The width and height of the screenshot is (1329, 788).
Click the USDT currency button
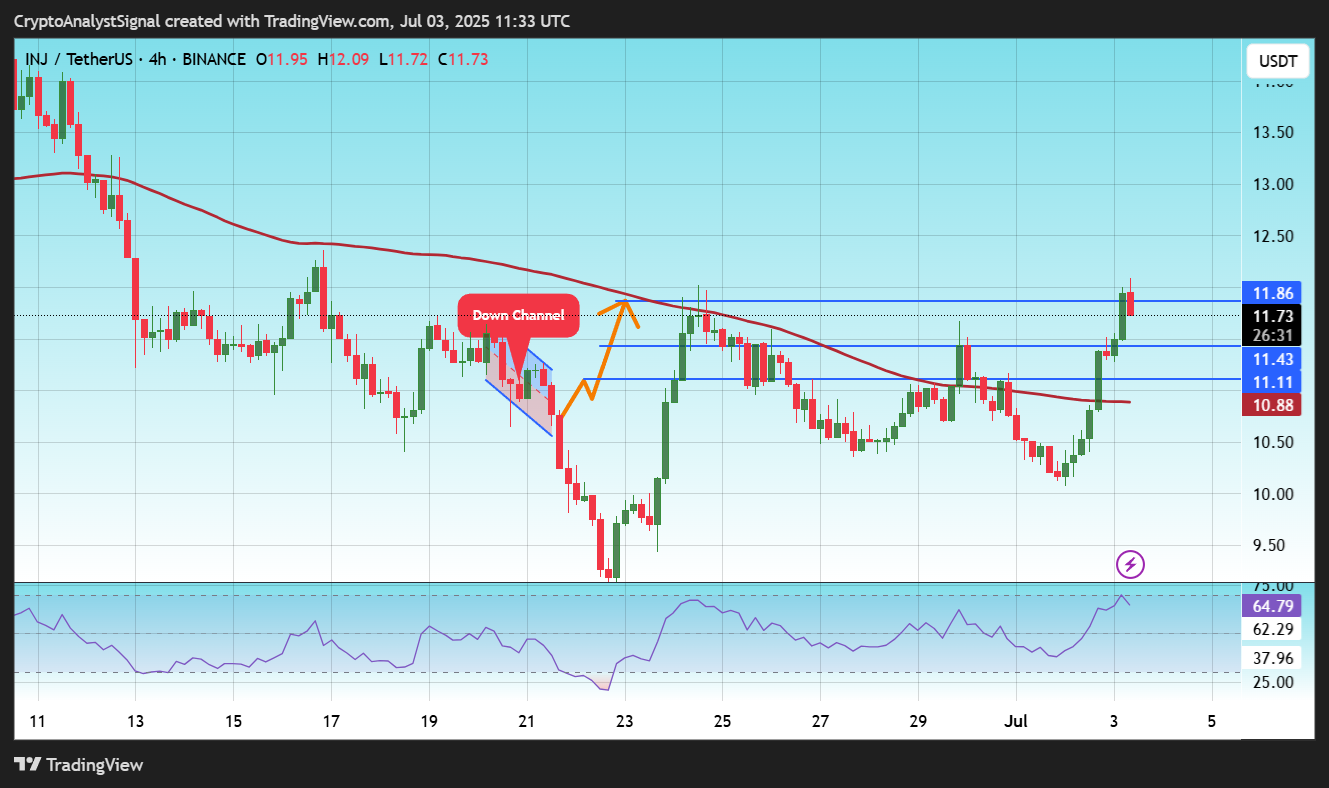pos(1278,62)
